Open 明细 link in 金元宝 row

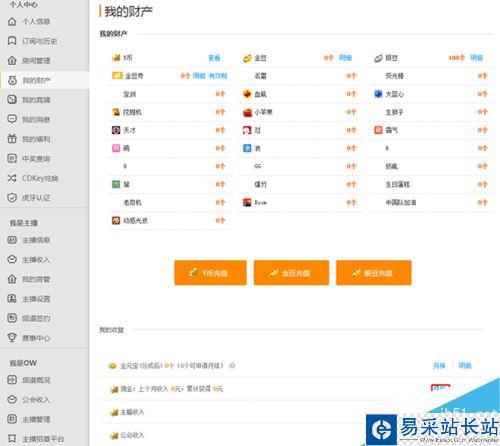465,366
